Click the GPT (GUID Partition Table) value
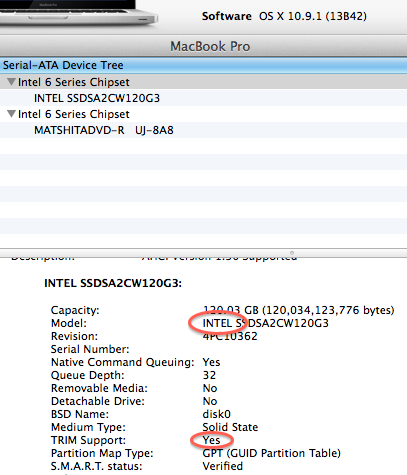 tap(272, 453)
